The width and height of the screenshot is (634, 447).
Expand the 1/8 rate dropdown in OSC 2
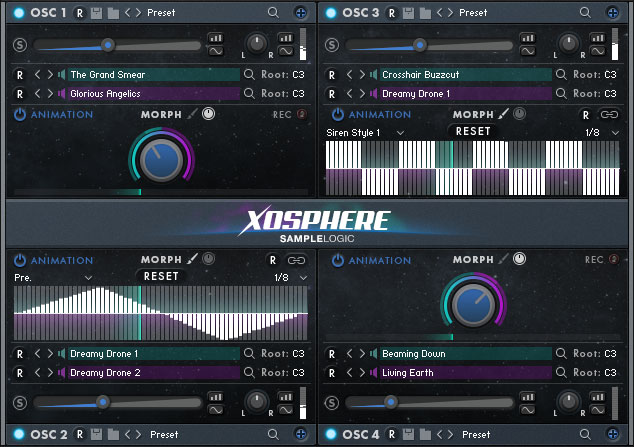291,277
